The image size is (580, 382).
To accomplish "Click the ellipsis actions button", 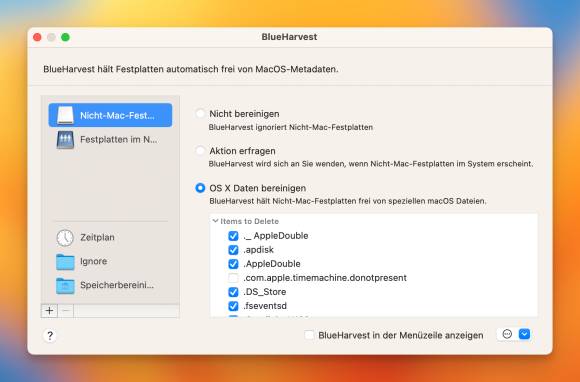I will [x=507, y=334].
